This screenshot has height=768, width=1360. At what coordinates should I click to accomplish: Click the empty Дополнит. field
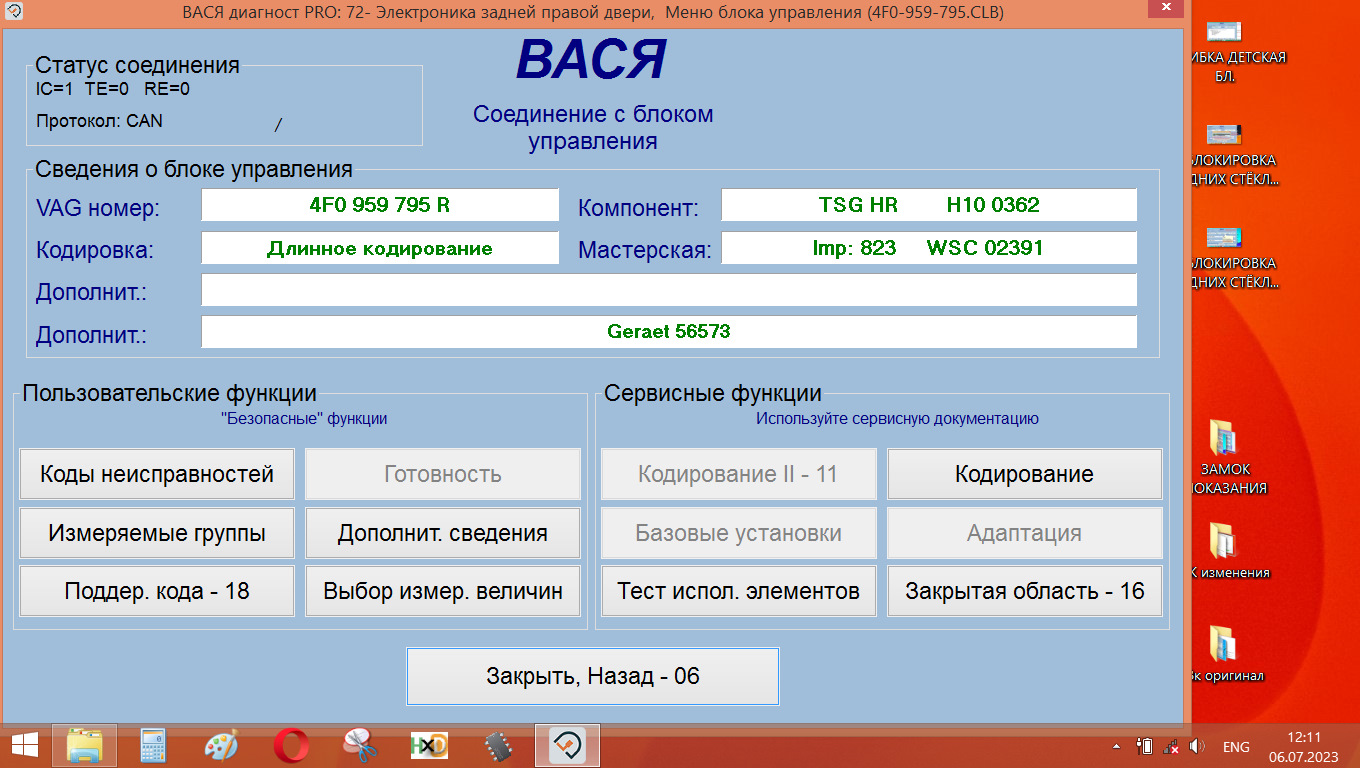(x=669, y=290)
